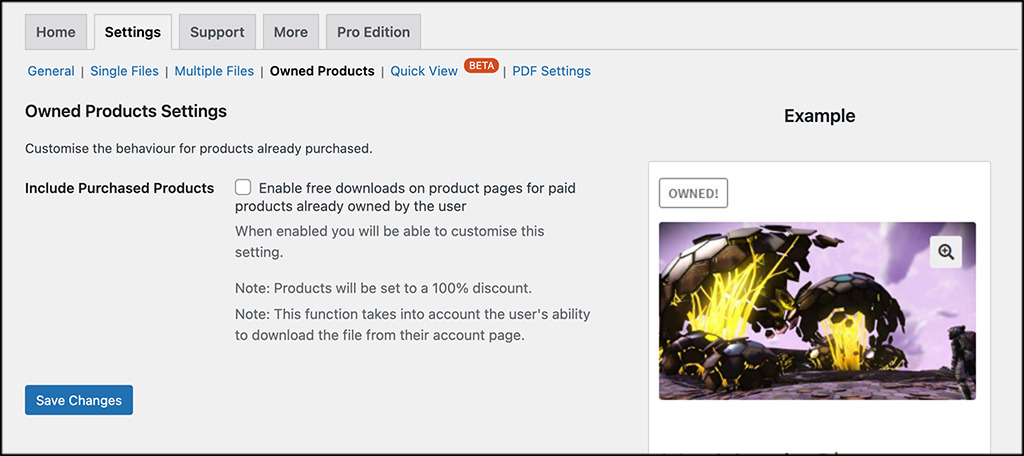This screenshot has height=456, width=1024.
Task: Click the "Enable free downloads on product pages" label
Action: [405, 197]
